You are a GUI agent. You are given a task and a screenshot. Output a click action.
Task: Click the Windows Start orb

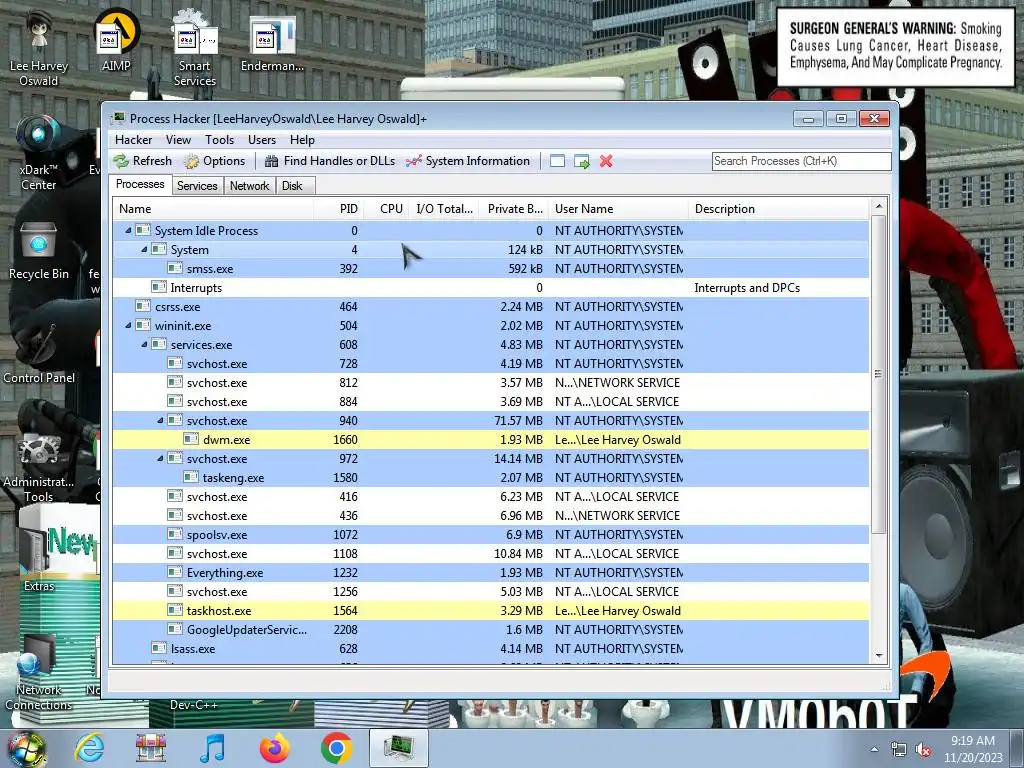coord(25,748)
